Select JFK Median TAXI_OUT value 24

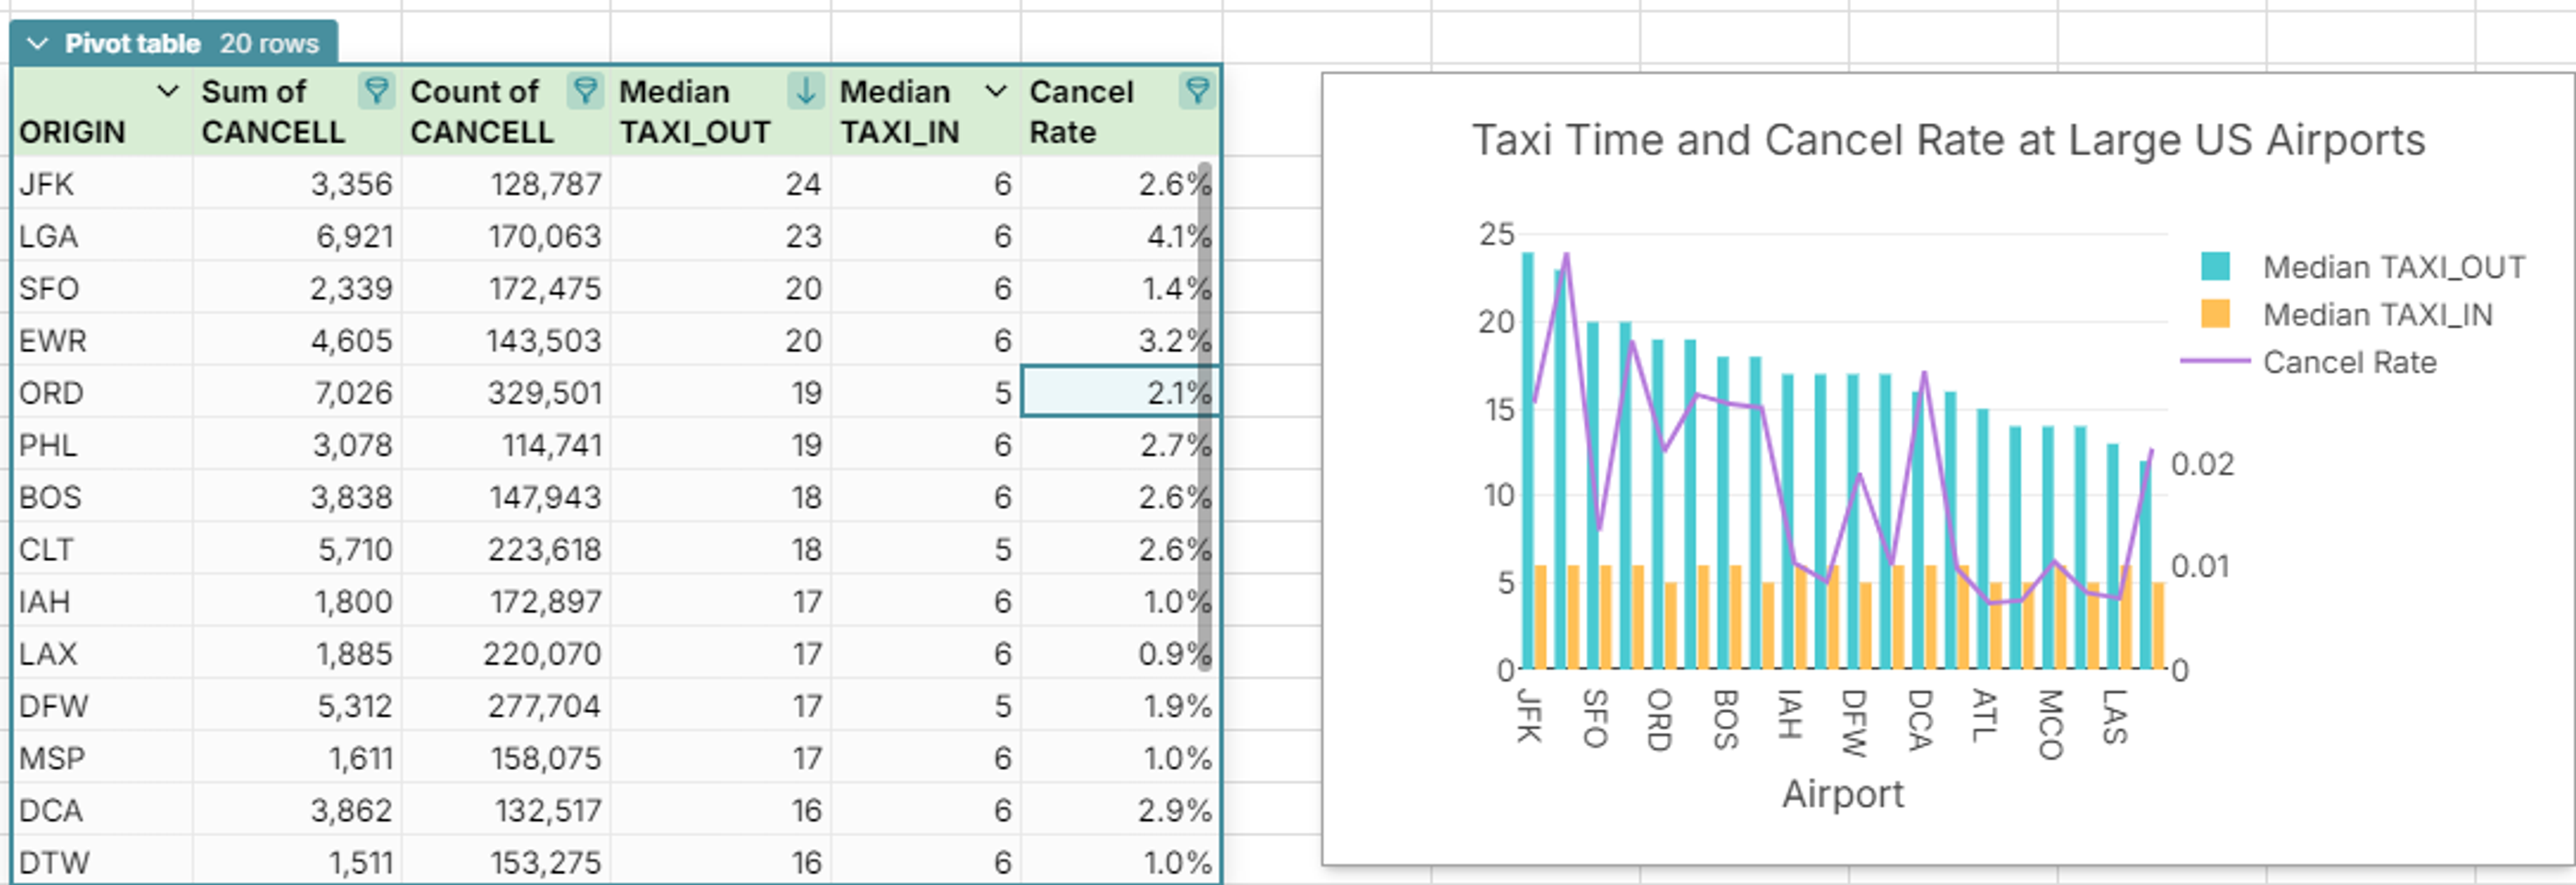[x=721, y=183]
